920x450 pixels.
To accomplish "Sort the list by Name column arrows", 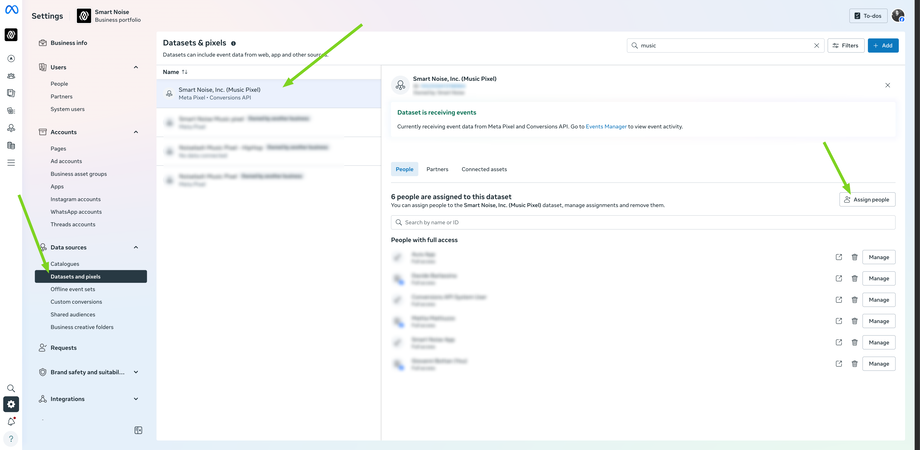I will coord(185,72).
